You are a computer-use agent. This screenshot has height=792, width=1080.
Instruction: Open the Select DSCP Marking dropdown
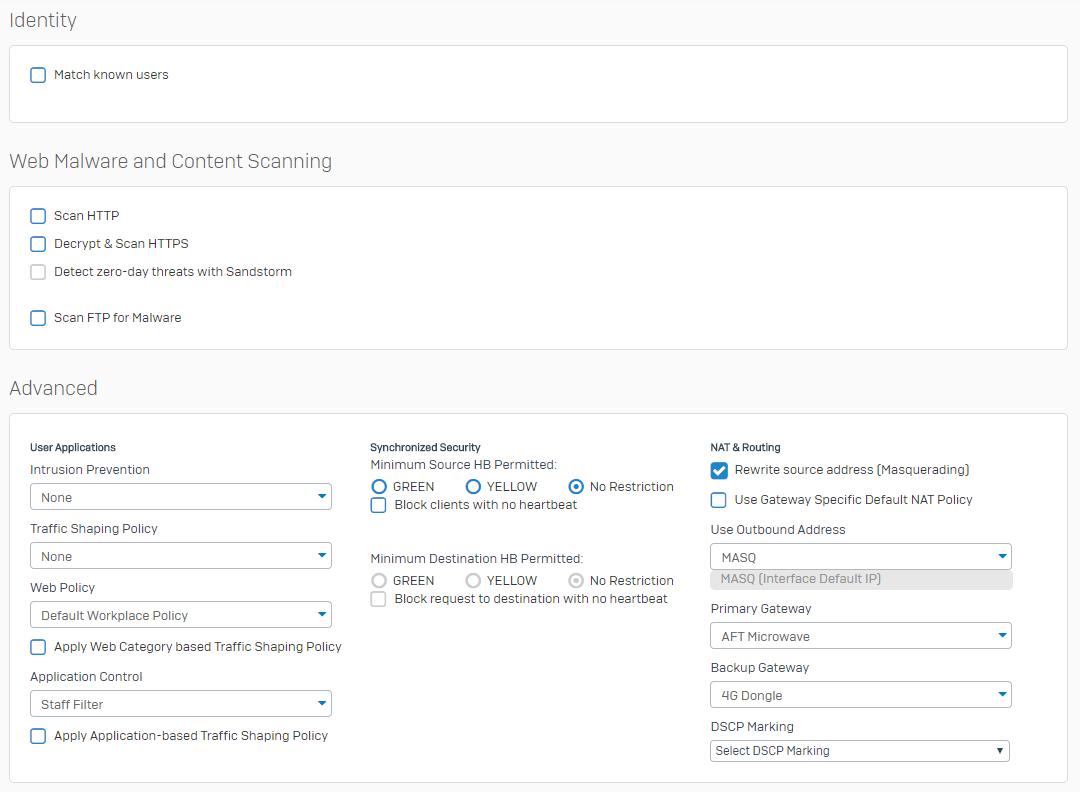click(x=860, y=751)
